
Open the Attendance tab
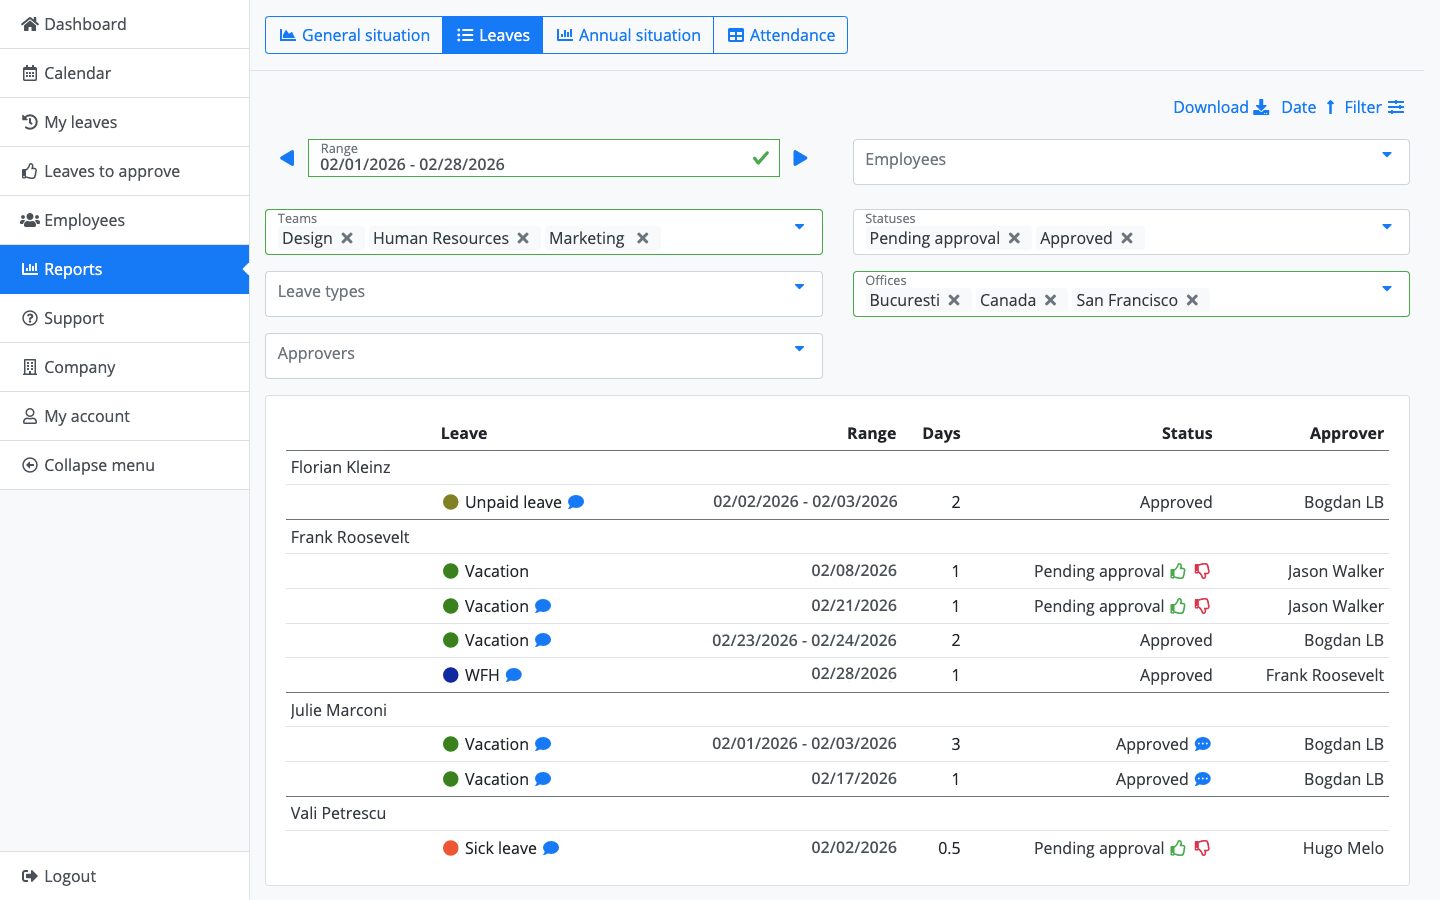pos(781,35)
